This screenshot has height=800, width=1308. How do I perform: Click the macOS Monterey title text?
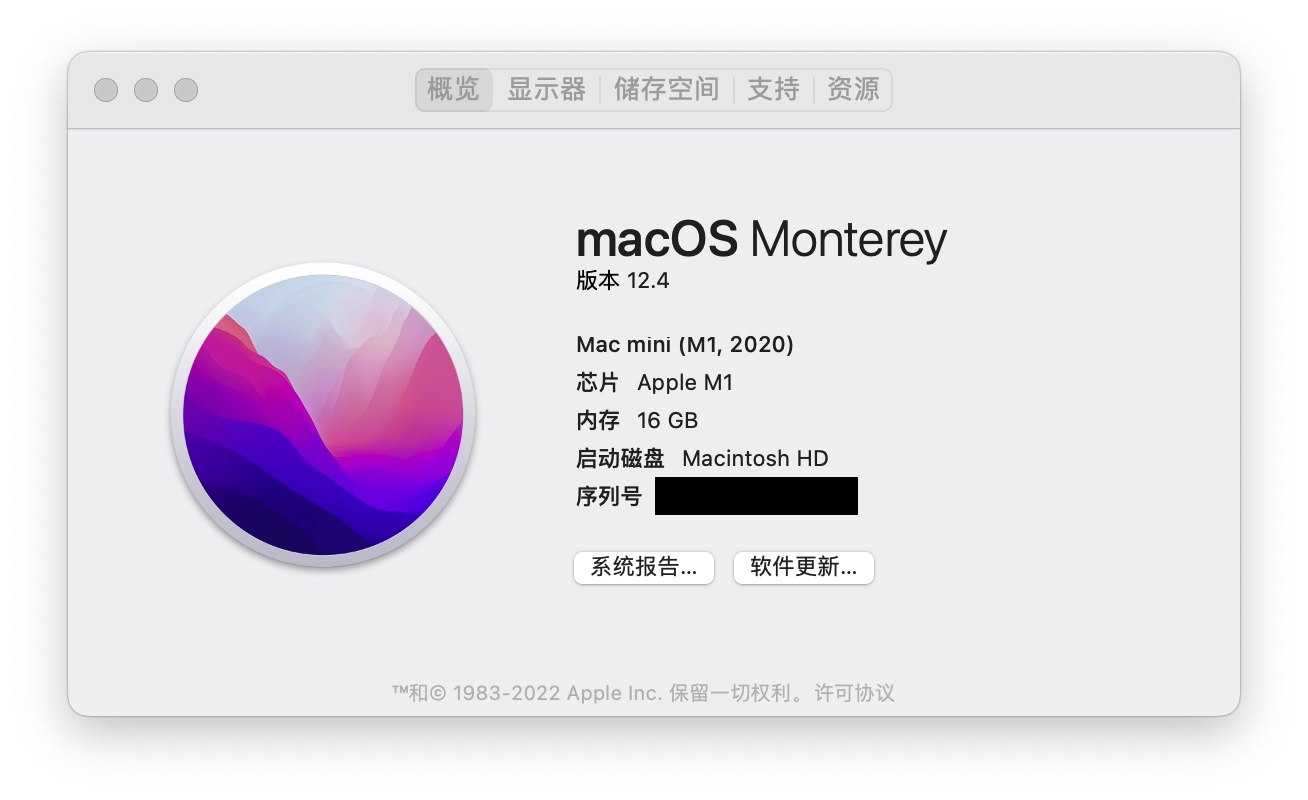pos(761,240)
